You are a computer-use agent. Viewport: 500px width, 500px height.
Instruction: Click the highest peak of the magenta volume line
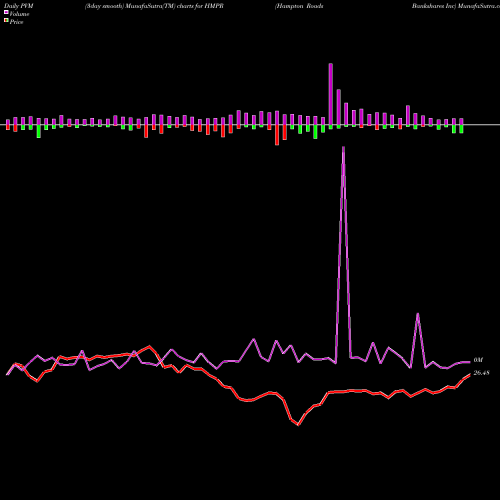(343, 147)
